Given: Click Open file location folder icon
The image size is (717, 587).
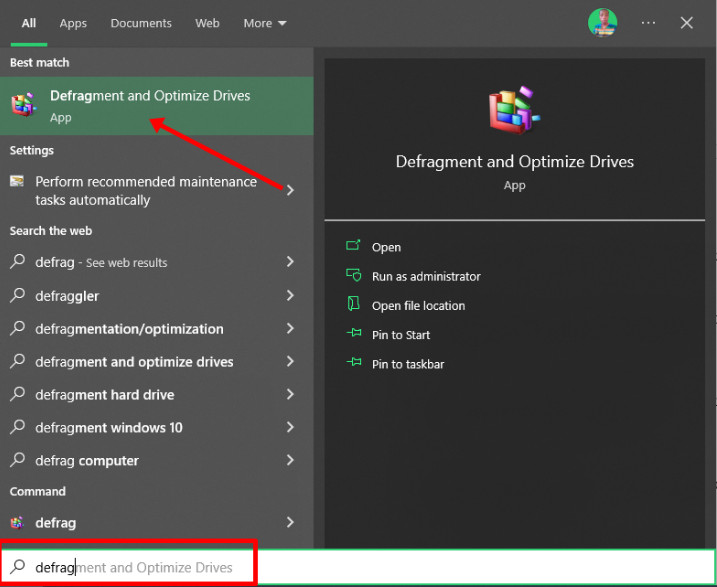Looking at the screenshot, I should click(353, 304).
